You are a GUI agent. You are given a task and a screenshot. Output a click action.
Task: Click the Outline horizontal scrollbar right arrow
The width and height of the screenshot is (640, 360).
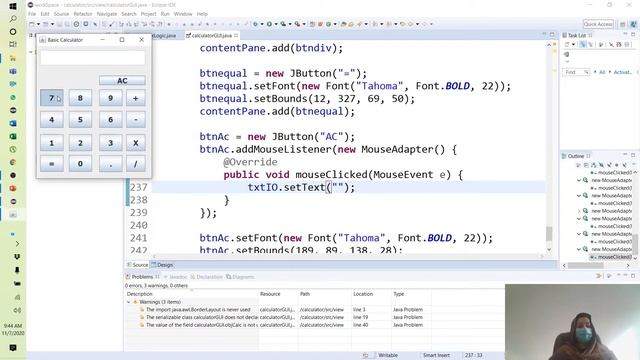pos(628,266)
